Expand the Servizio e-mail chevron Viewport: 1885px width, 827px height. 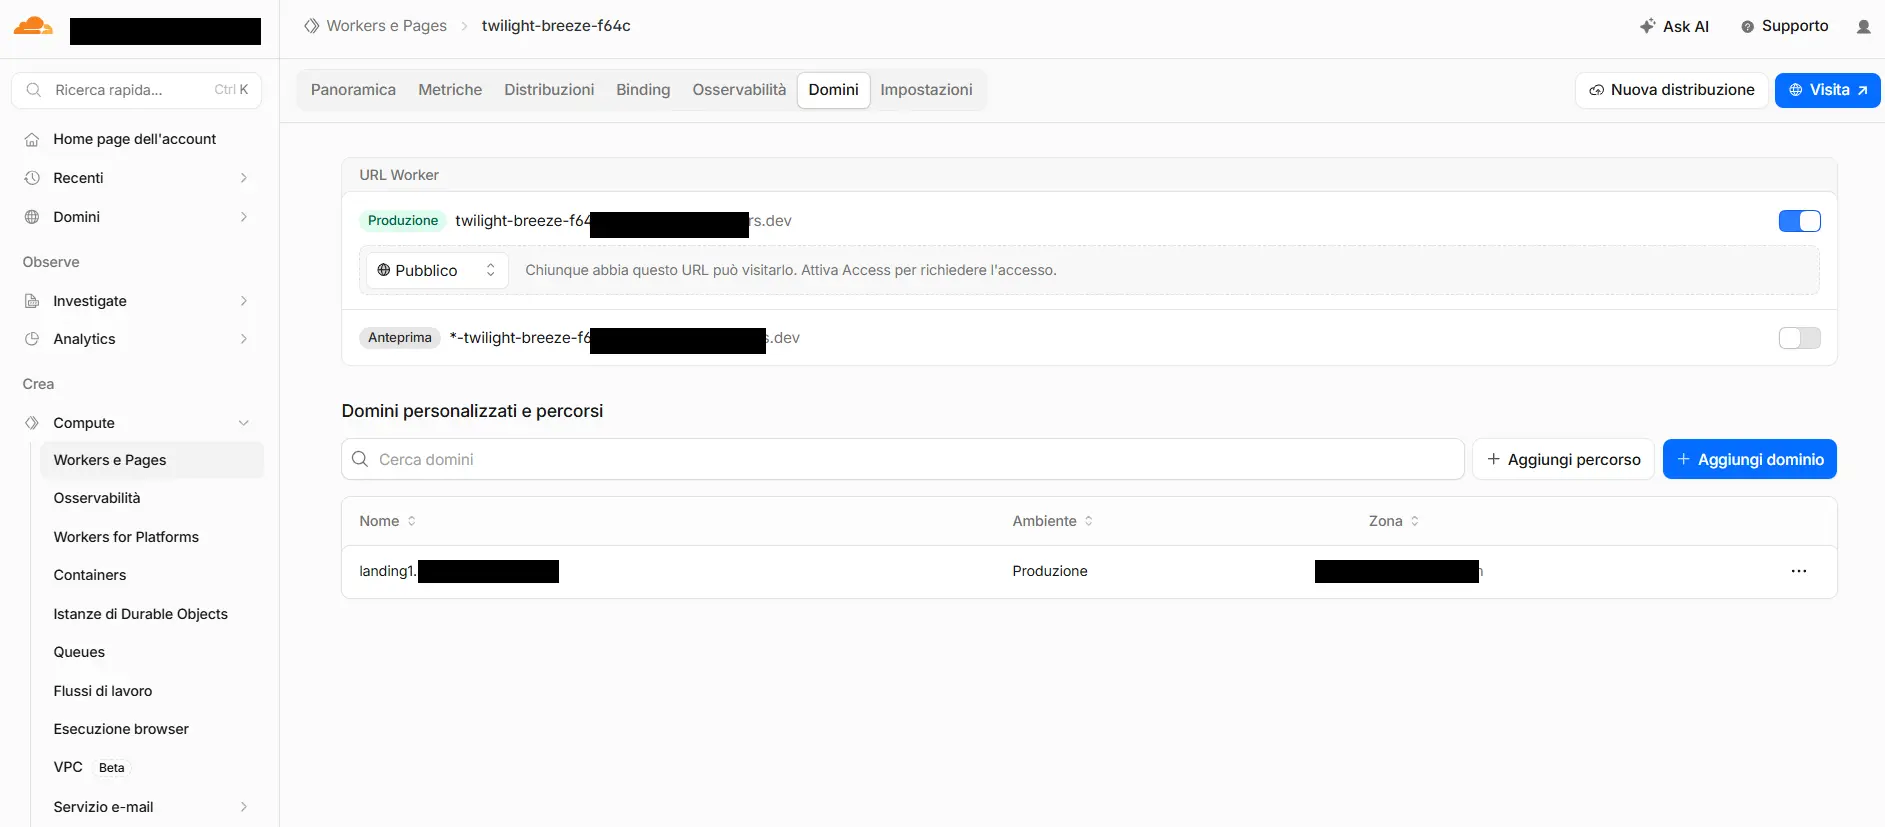click(243, 807)
